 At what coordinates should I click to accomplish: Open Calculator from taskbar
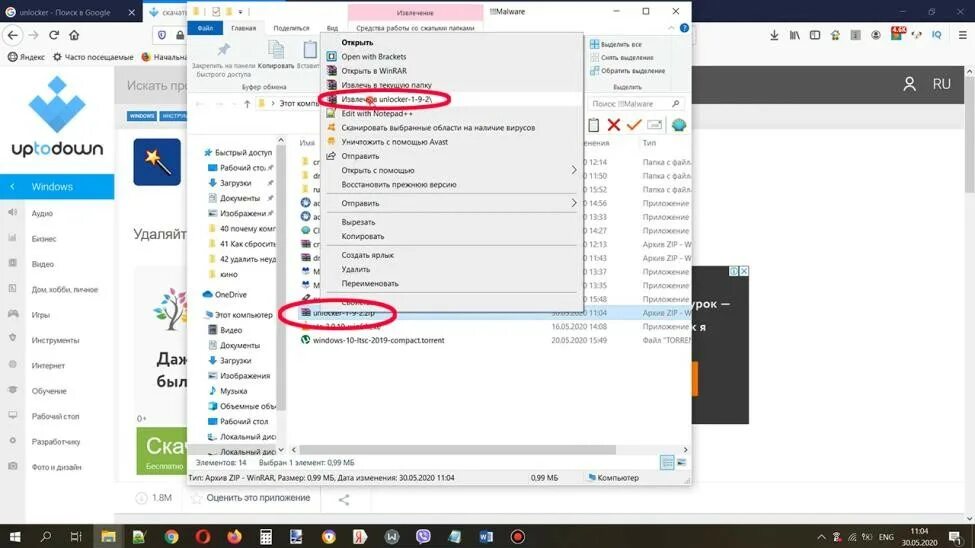pyautogui.click(x=266, y=536)
